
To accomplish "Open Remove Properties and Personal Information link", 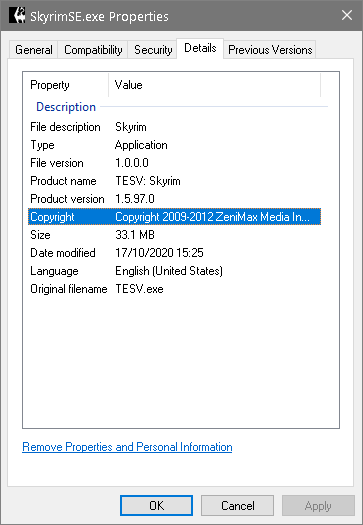I will [x=127, y=447].
